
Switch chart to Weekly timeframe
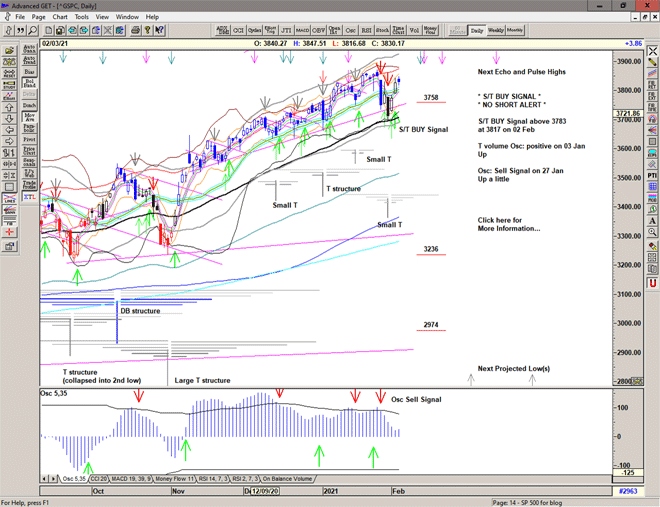coord(497,31)
